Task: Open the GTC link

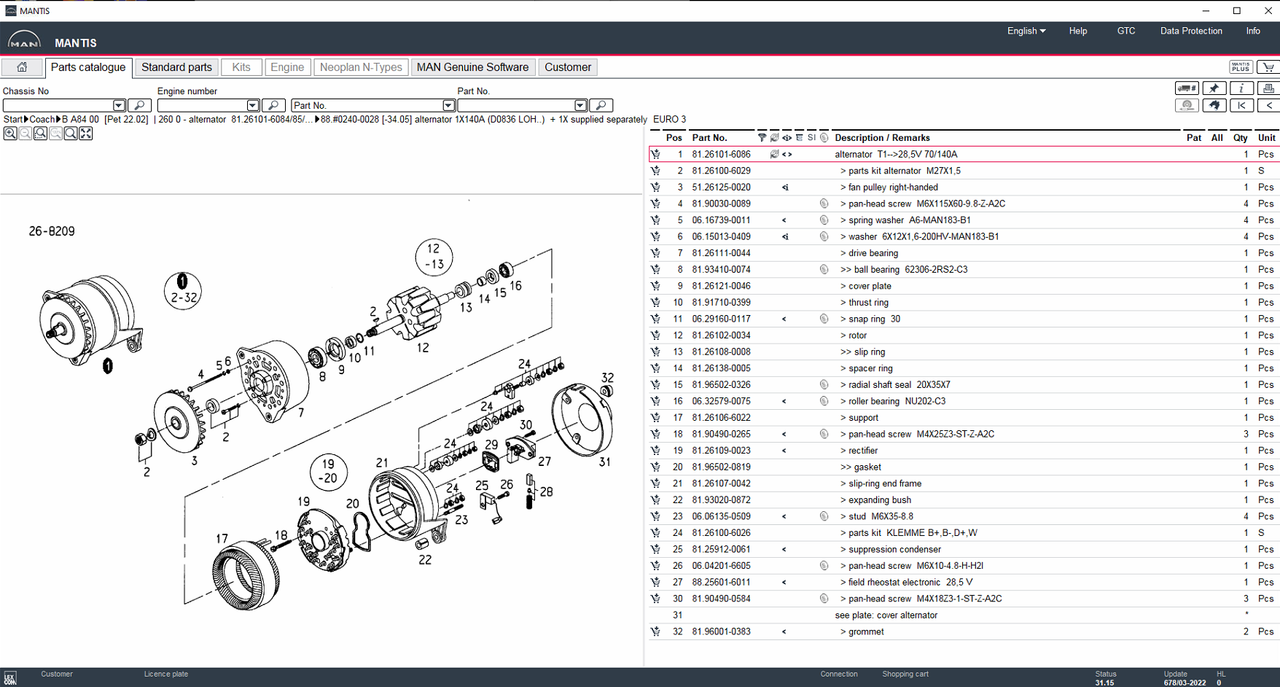Action: click(x=1126, y=31)
